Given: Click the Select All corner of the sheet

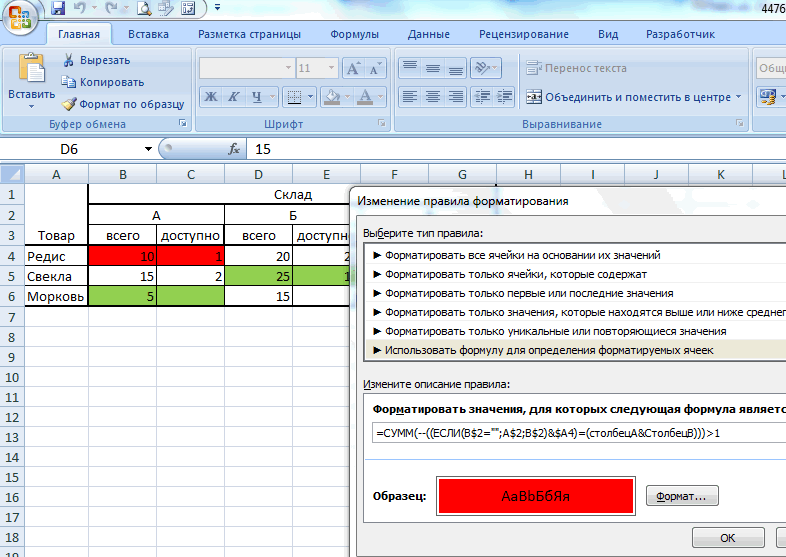Looking at the screenshot, I should (x=12, y=174).
